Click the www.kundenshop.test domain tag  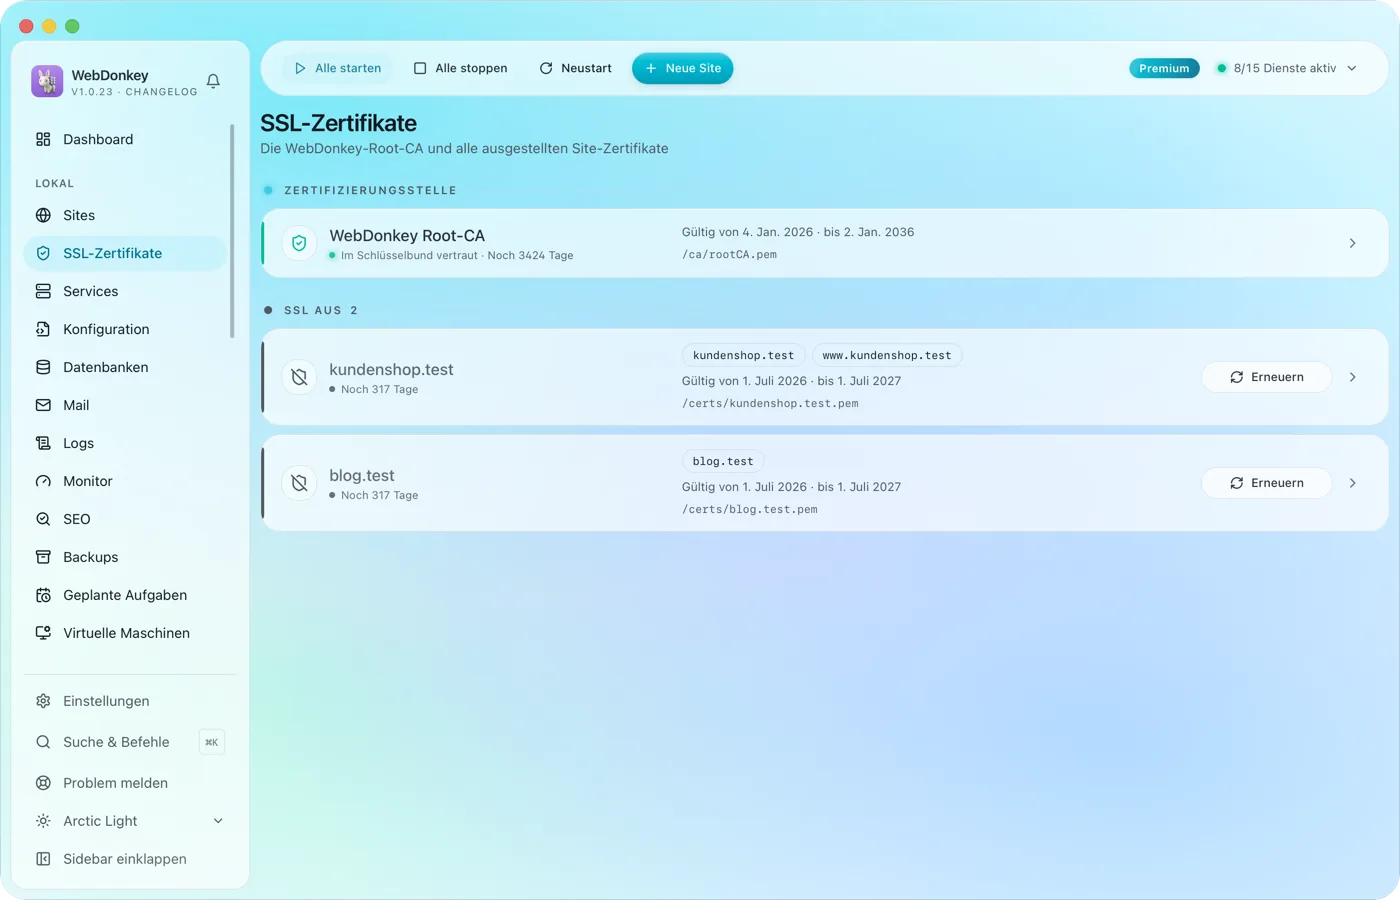coord(887,355)
